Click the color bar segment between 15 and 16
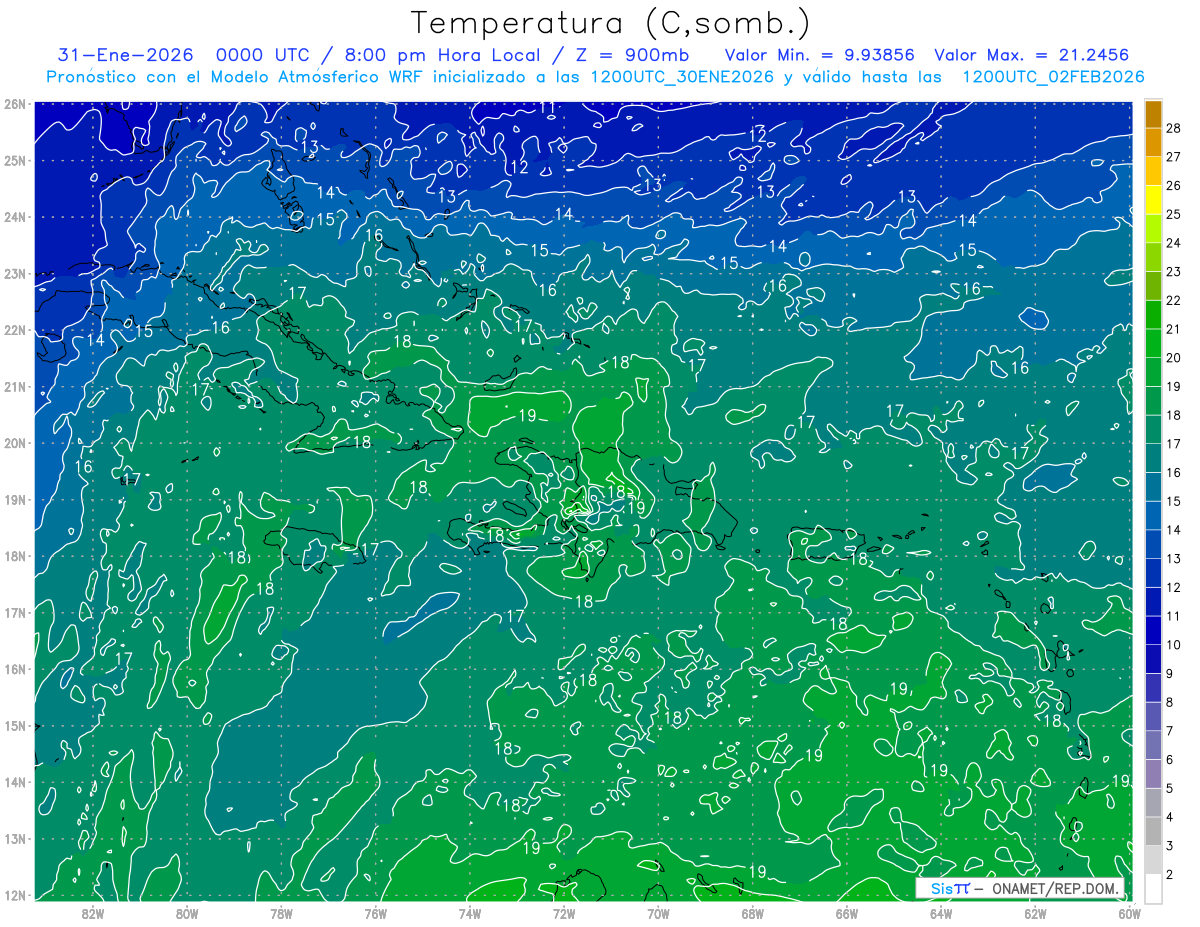Viewport: 1200px width, 927px height. tap(1153, 486)
